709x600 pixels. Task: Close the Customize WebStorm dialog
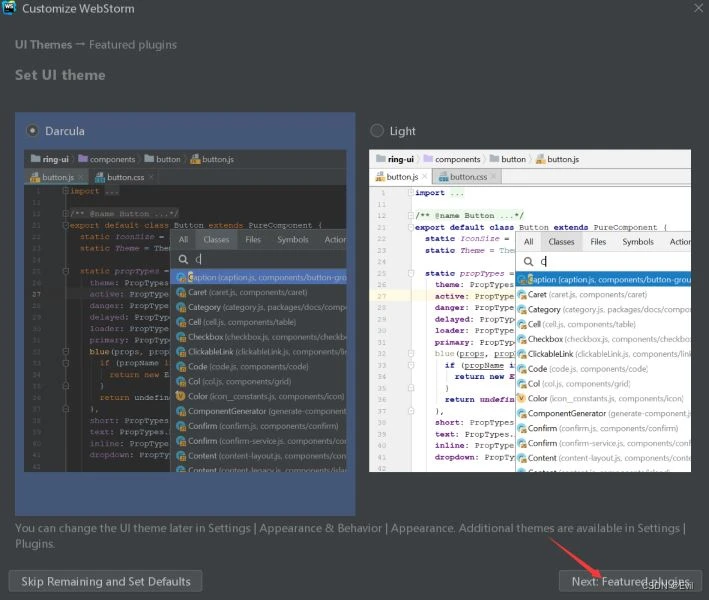pyautogui.click(x=699, y=8)
